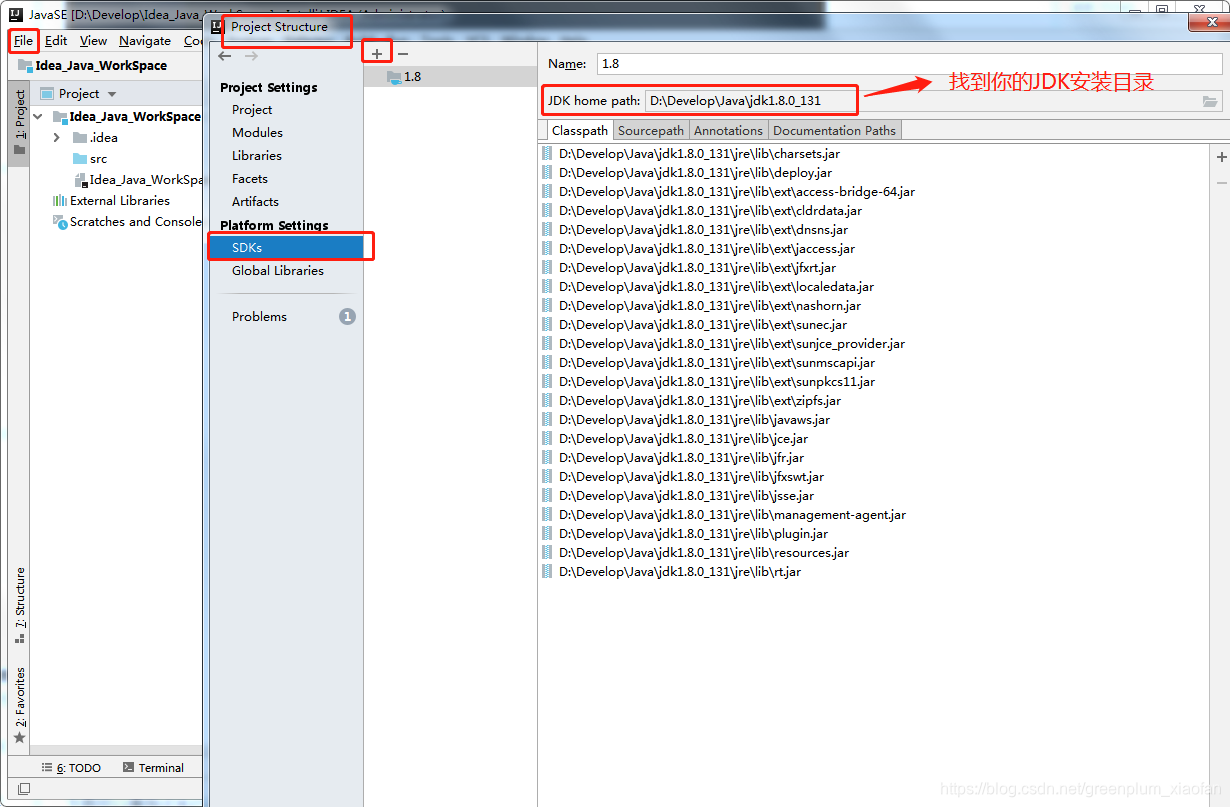Image resolution: width=1230 pixels, height=807 pixels.
Task: Expand the .idea folder node
Action: point(57,138)
